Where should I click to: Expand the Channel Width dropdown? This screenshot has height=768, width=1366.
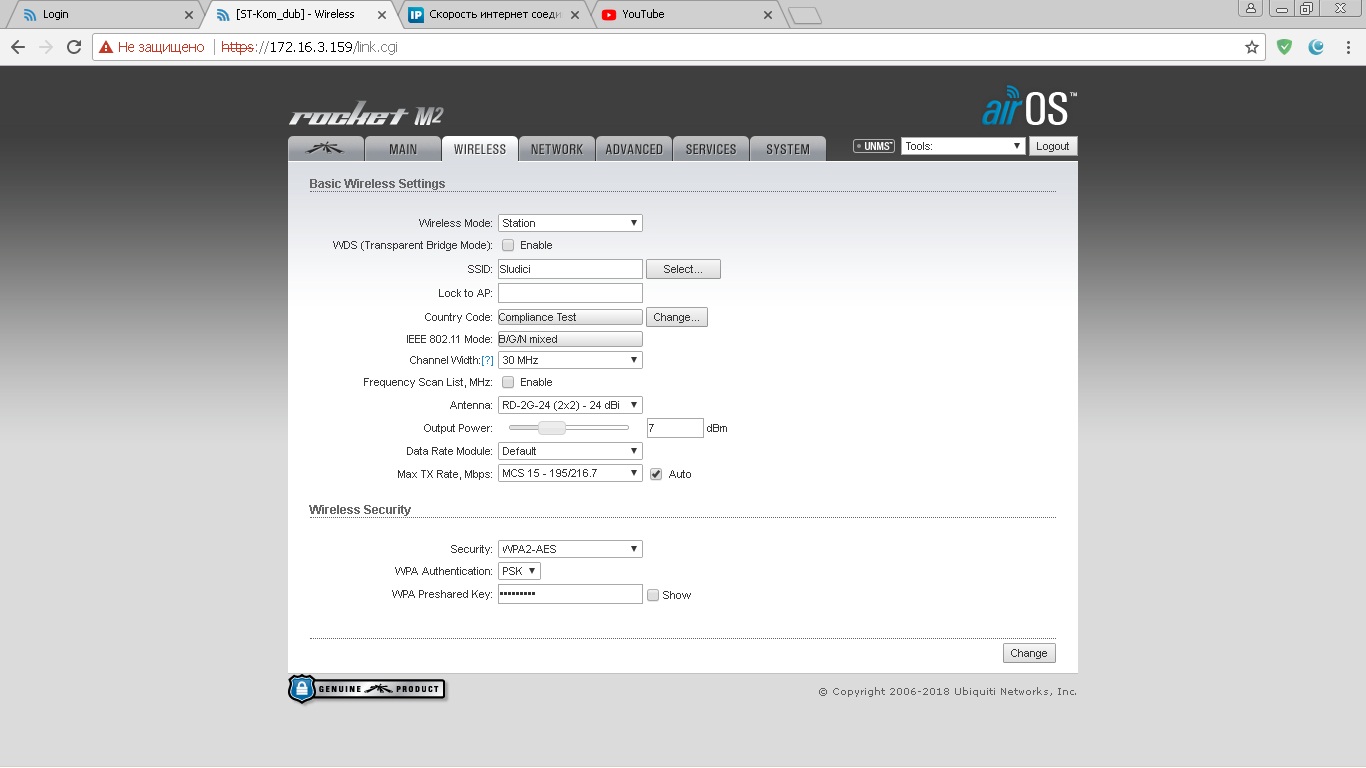tap(570, 360)
